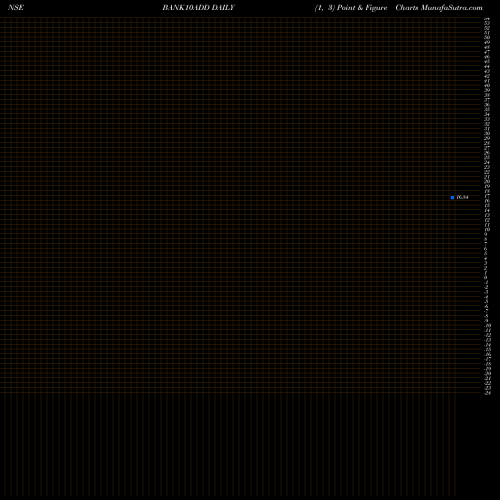Click the blue current price marker square
This screenshot has width=500, height=500.
pos(452,197)
